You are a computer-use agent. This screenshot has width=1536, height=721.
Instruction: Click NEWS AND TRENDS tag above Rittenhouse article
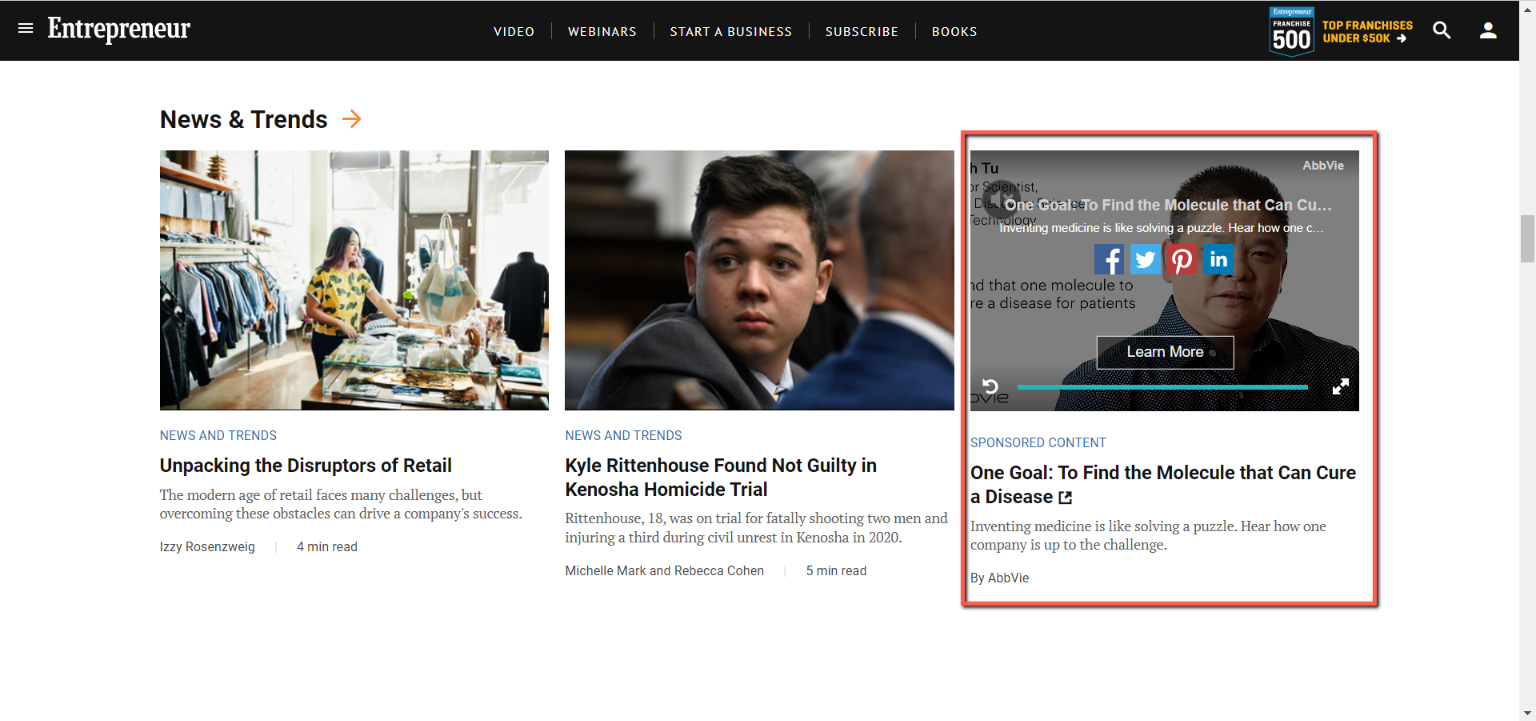(x=623, y=436)
